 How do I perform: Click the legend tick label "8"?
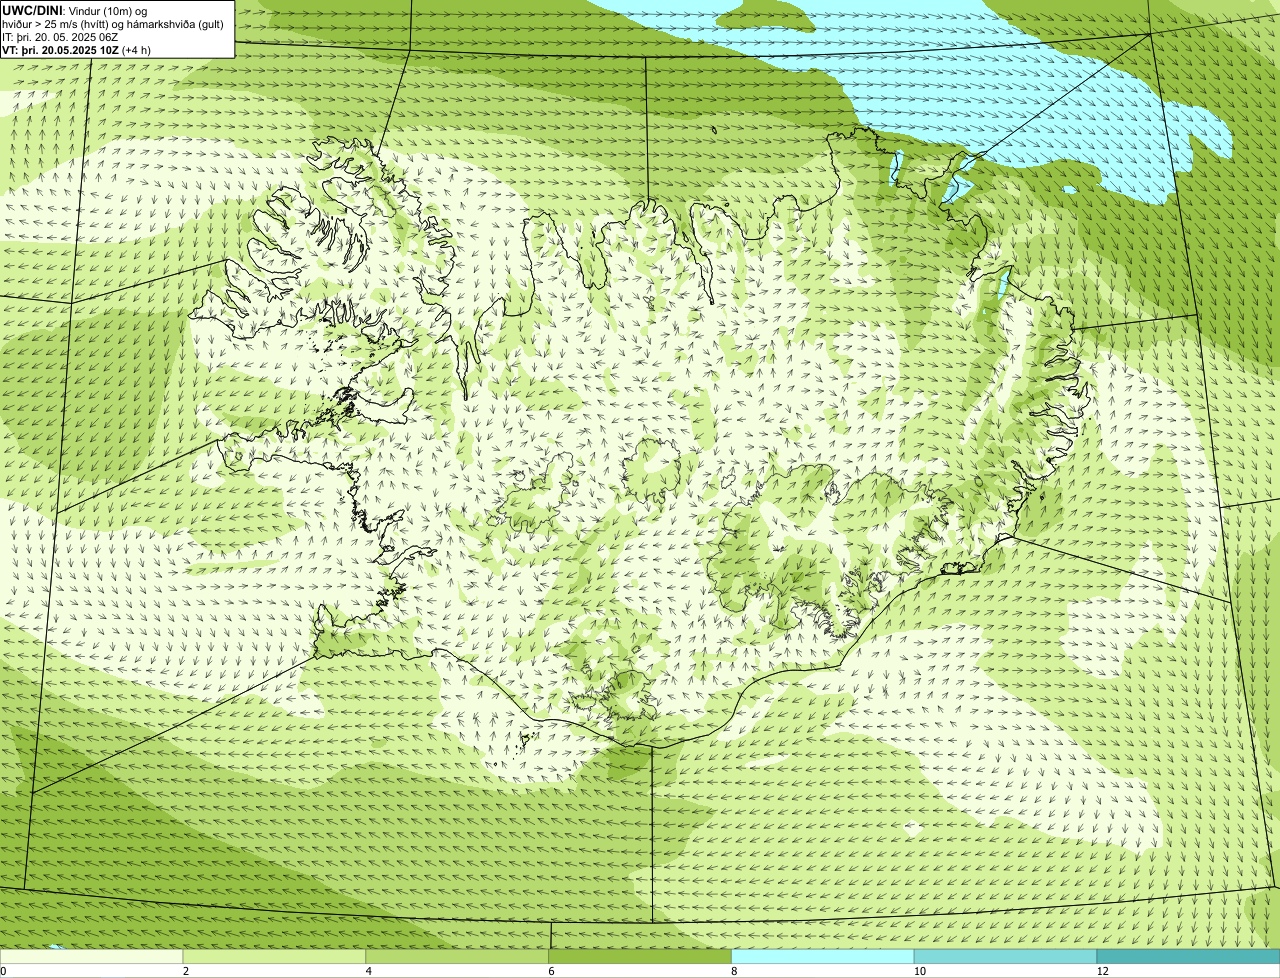734,971
